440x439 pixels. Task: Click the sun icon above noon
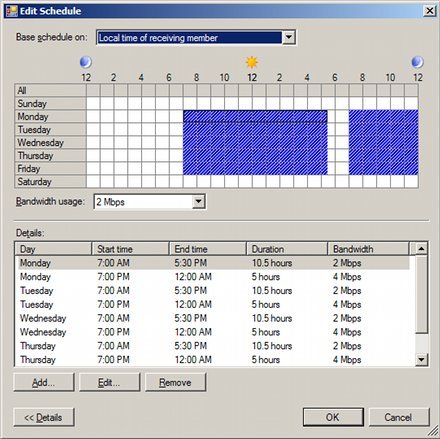click(252, 62)
